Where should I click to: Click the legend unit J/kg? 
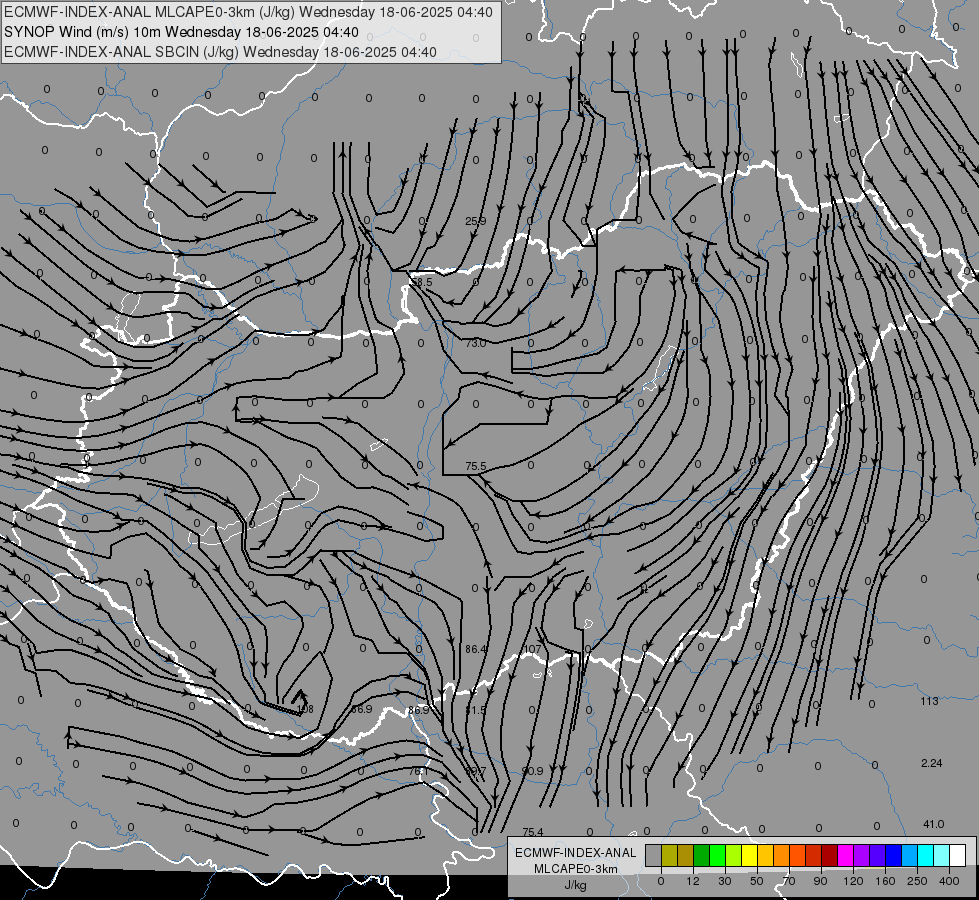(x=575, y=885)
